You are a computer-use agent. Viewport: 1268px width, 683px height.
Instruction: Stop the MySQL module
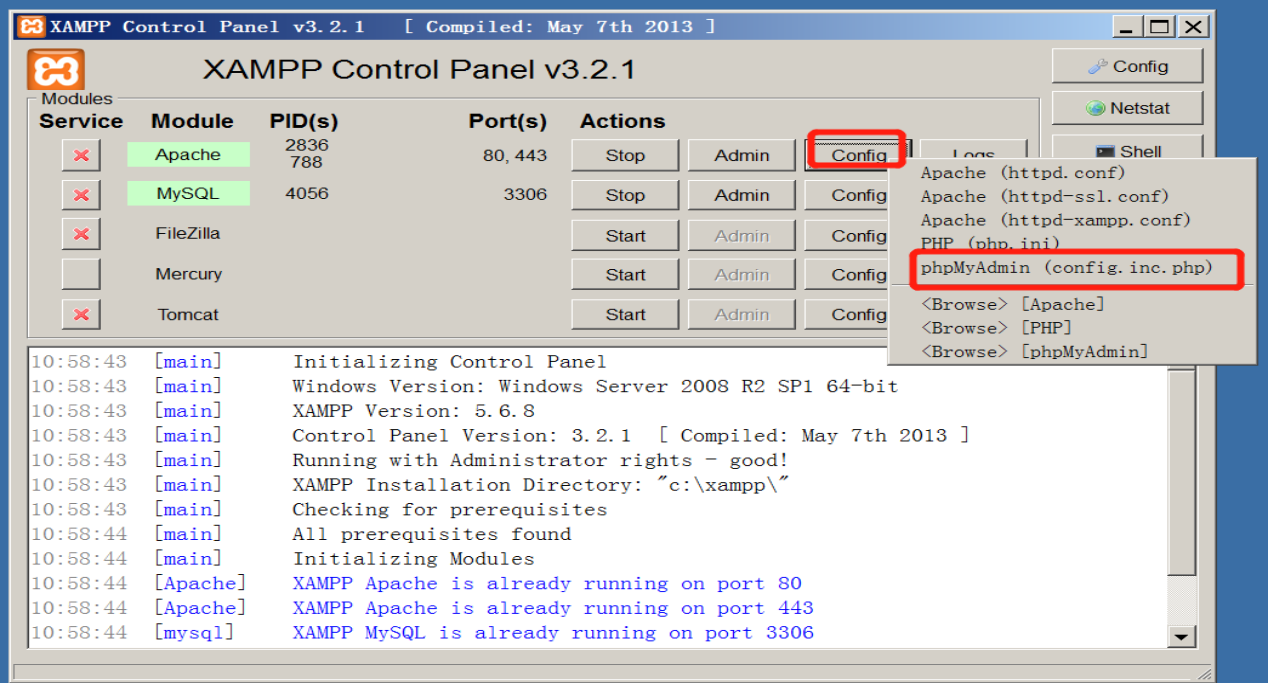[625, 195]
